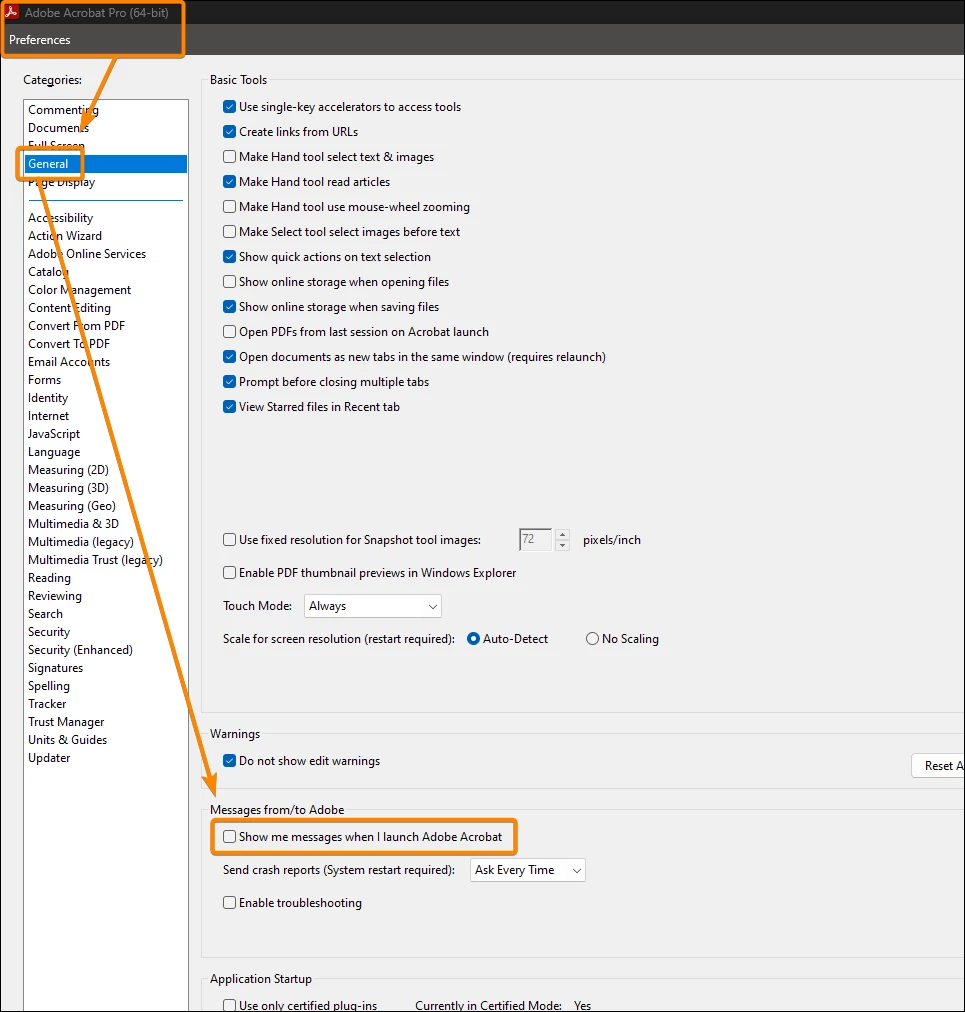965x1012 pixels.
Task: Click the Reset All Warnings button
Action: (938, 765)
